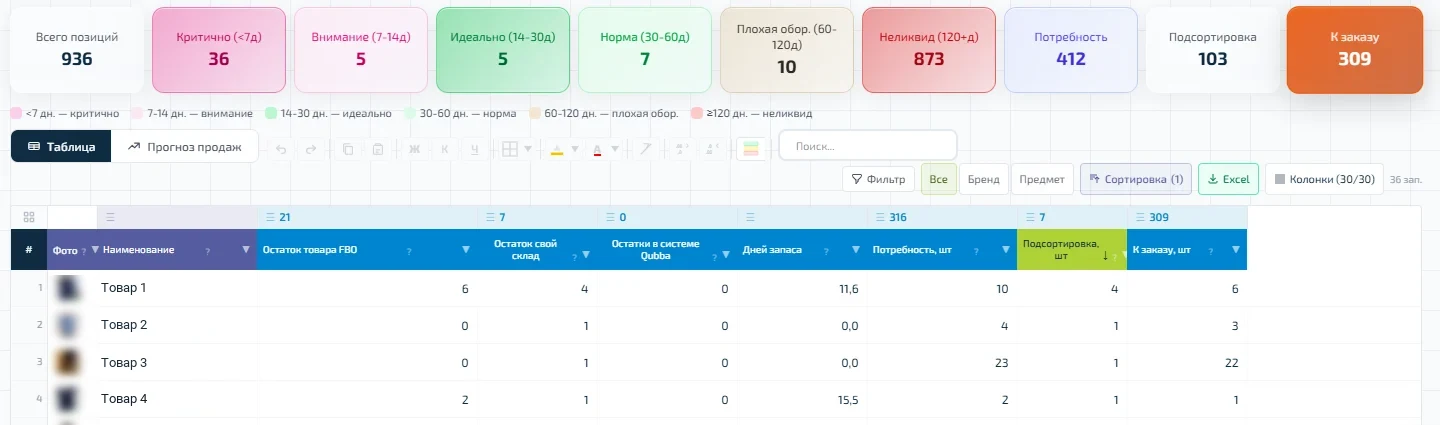The image size is (1440, 425).
Task: Click the menu lines icon above Потребность total 316
Action: 880,217
